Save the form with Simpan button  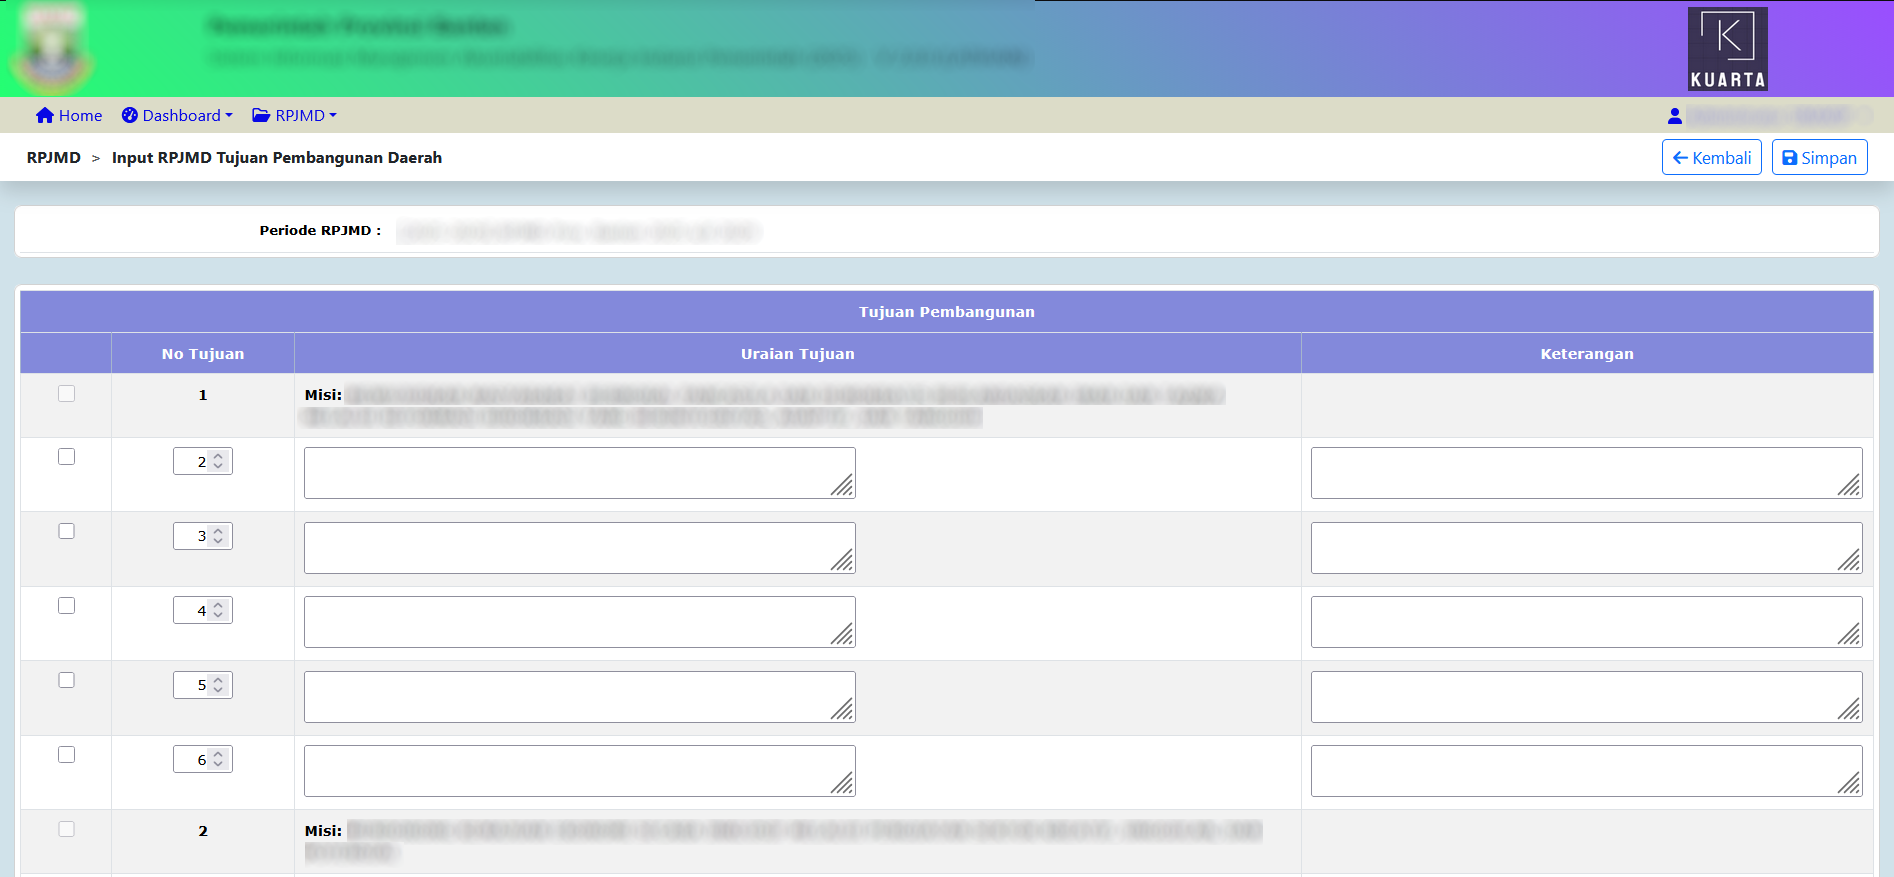click(x=1819, y=158)
